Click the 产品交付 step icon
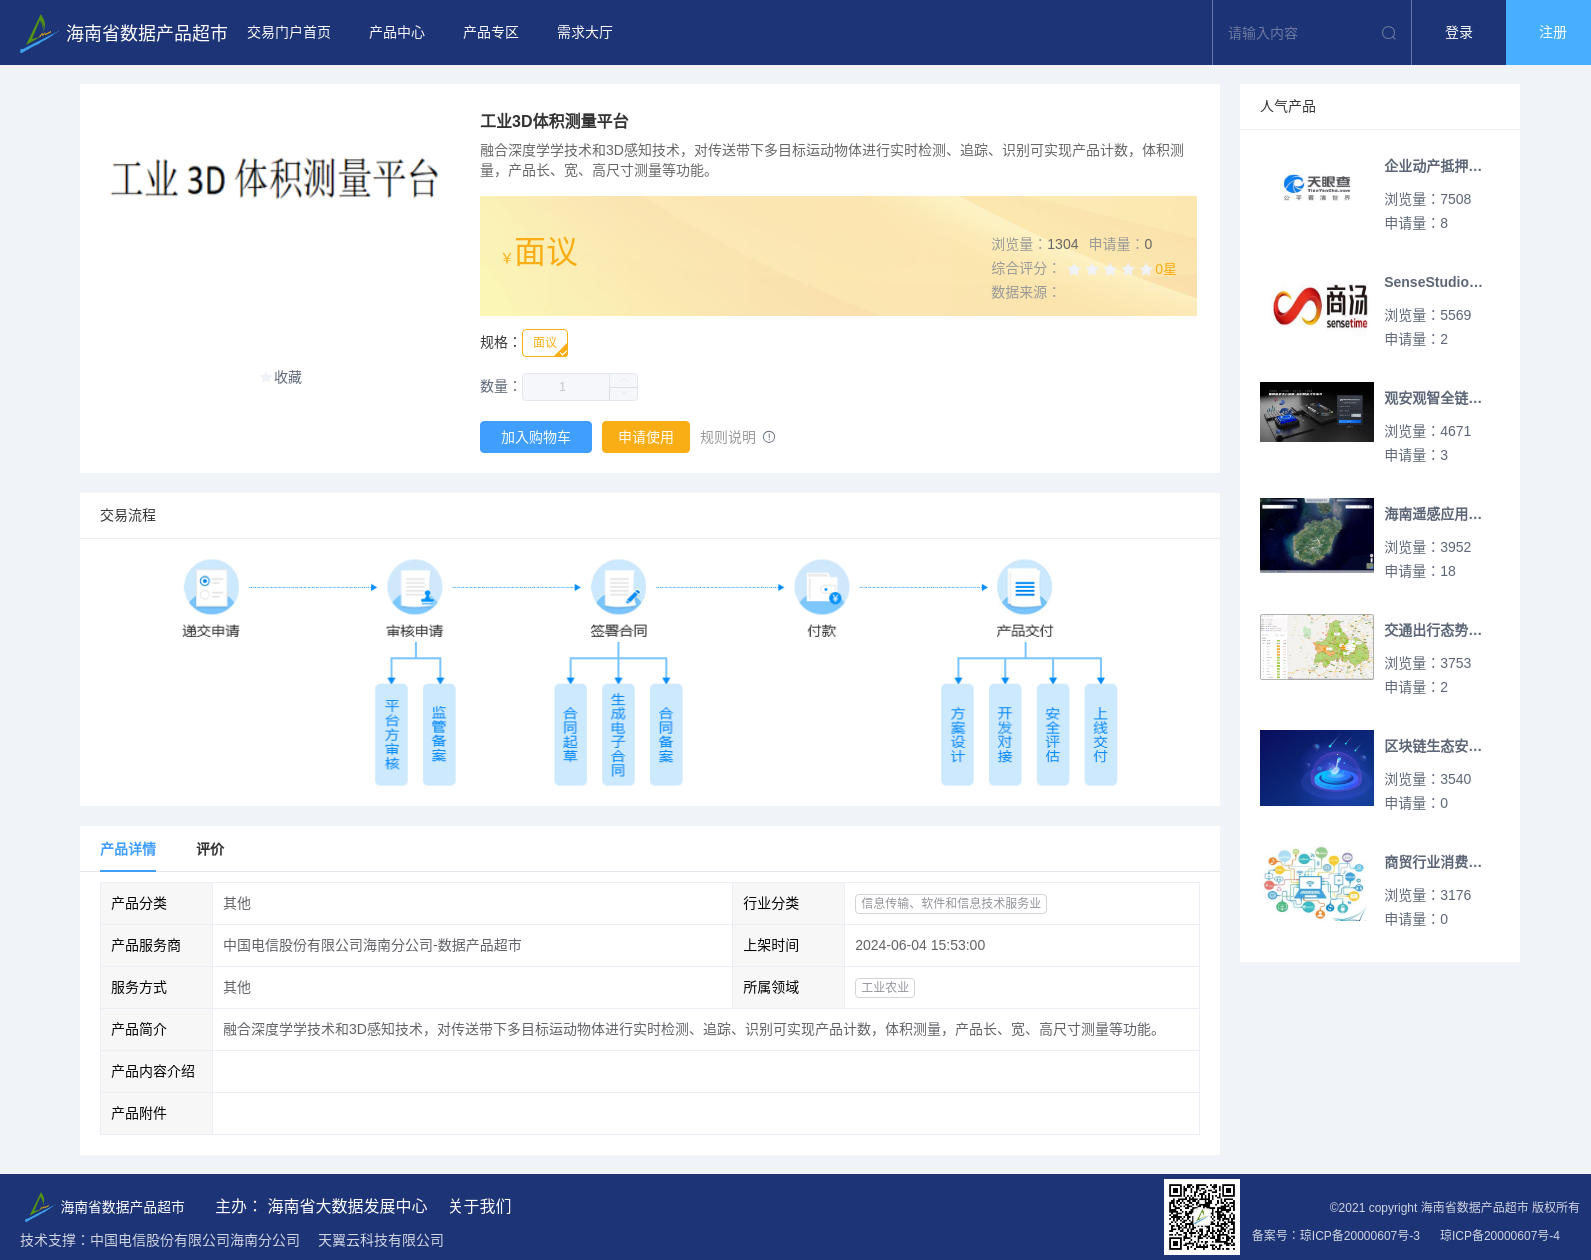 point(1025,587)
